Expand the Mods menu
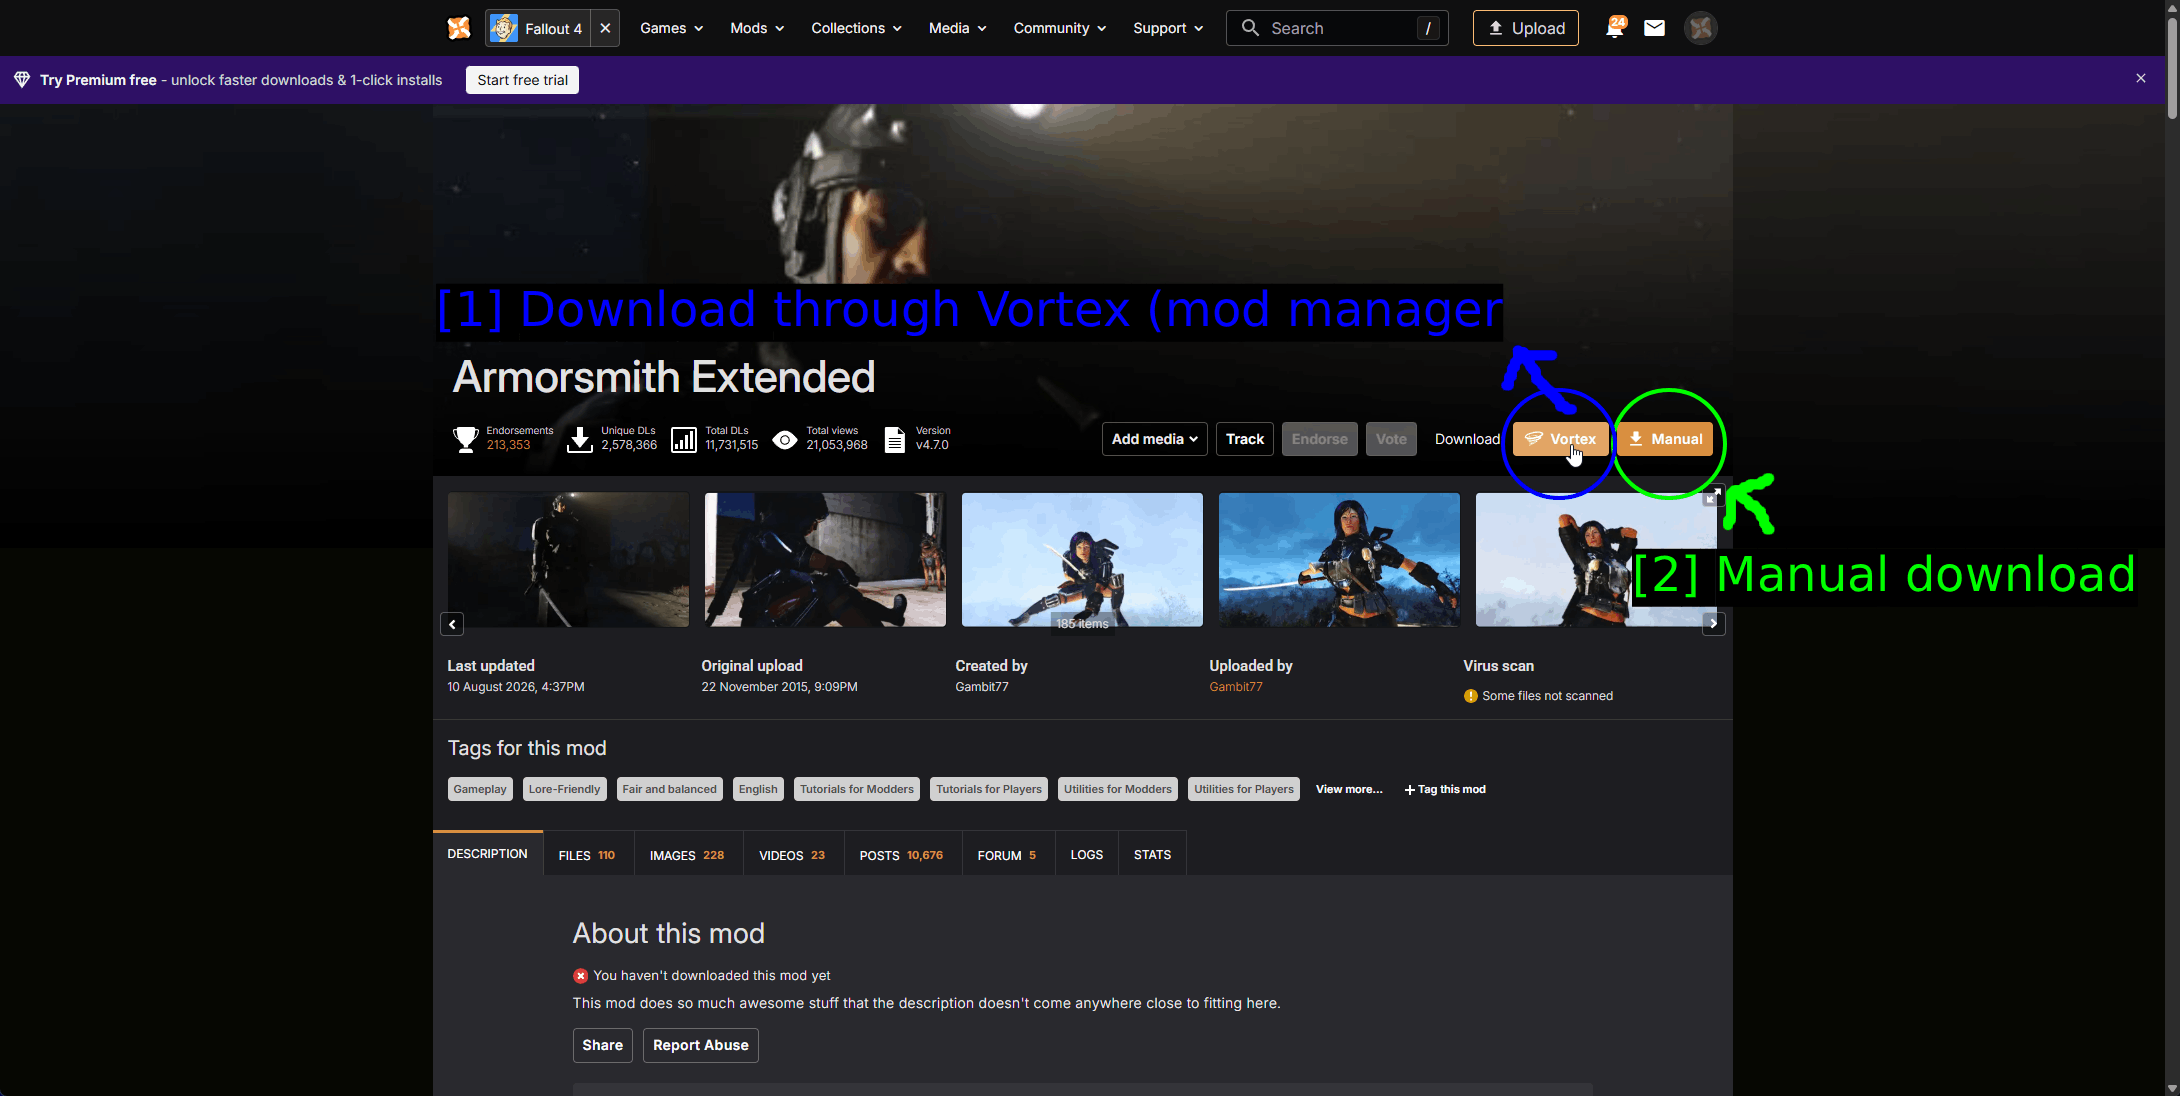This screenshot has height=1096, width=2180. (x=757, y=28)
